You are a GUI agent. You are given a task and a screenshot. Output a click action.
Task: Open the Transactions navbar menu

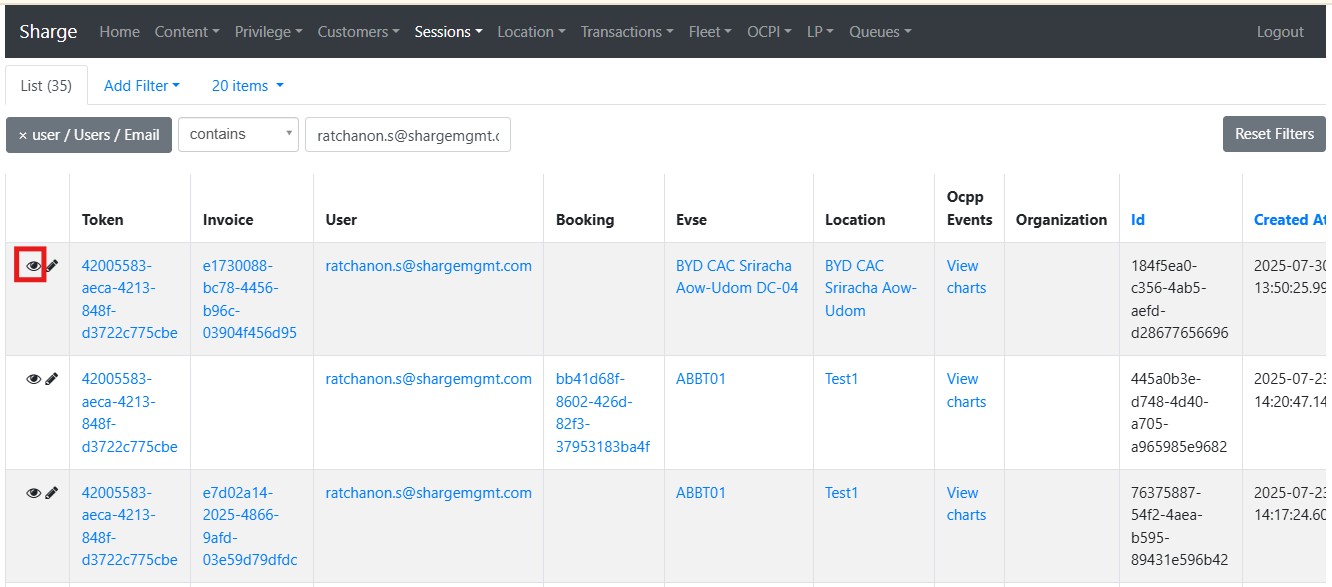tap(627, 32)
